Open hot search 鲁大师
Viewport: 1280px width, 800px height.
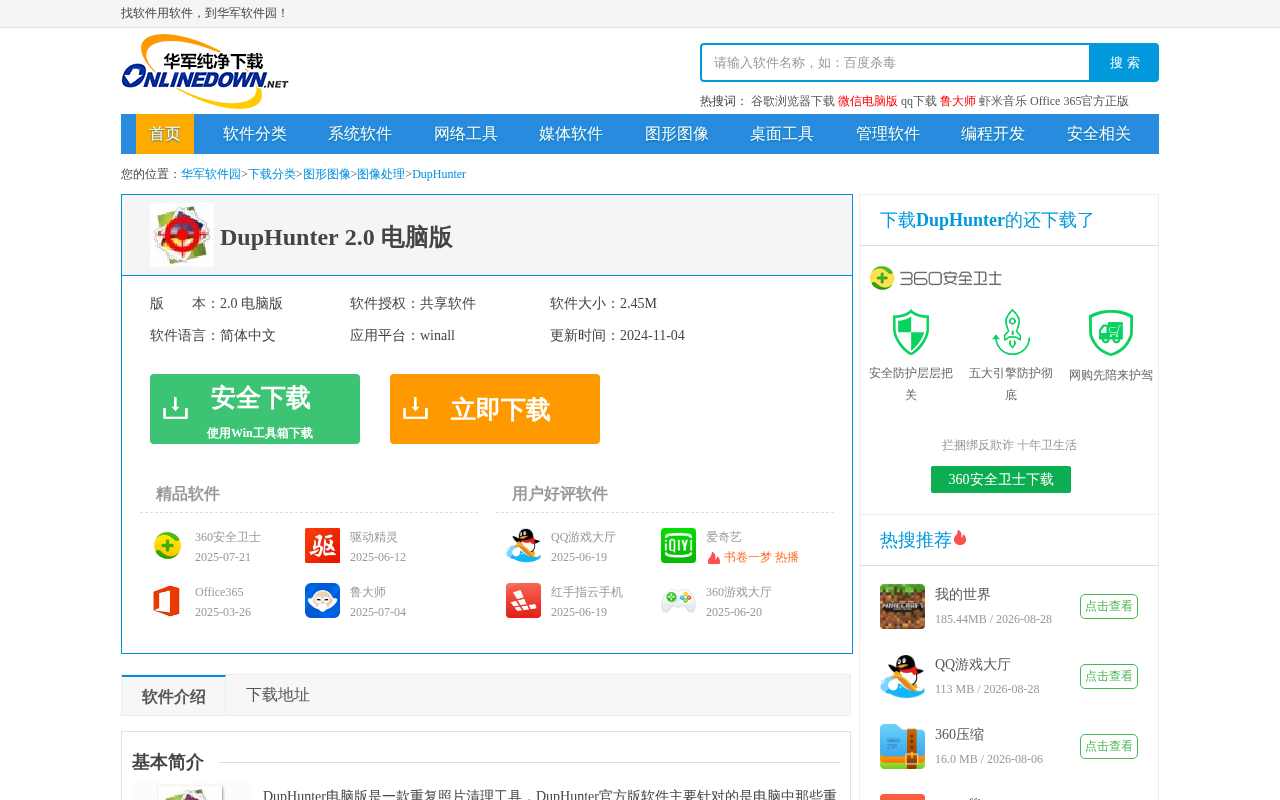coord(958,101)
